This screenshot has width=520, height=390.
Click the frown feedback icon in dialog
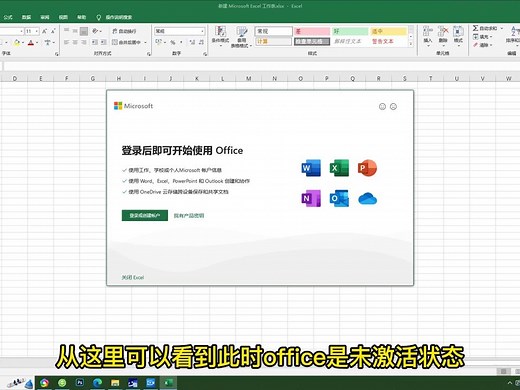pos(393,106)
